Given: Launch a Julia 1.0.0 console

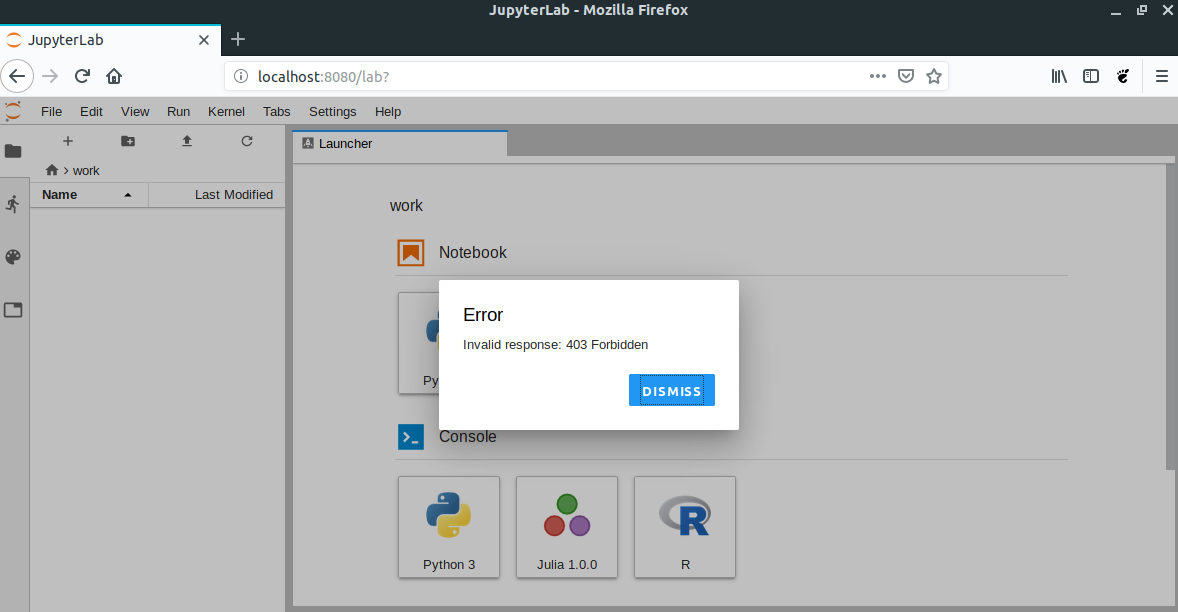Looking at the screenshot, I should pos(567,527).
